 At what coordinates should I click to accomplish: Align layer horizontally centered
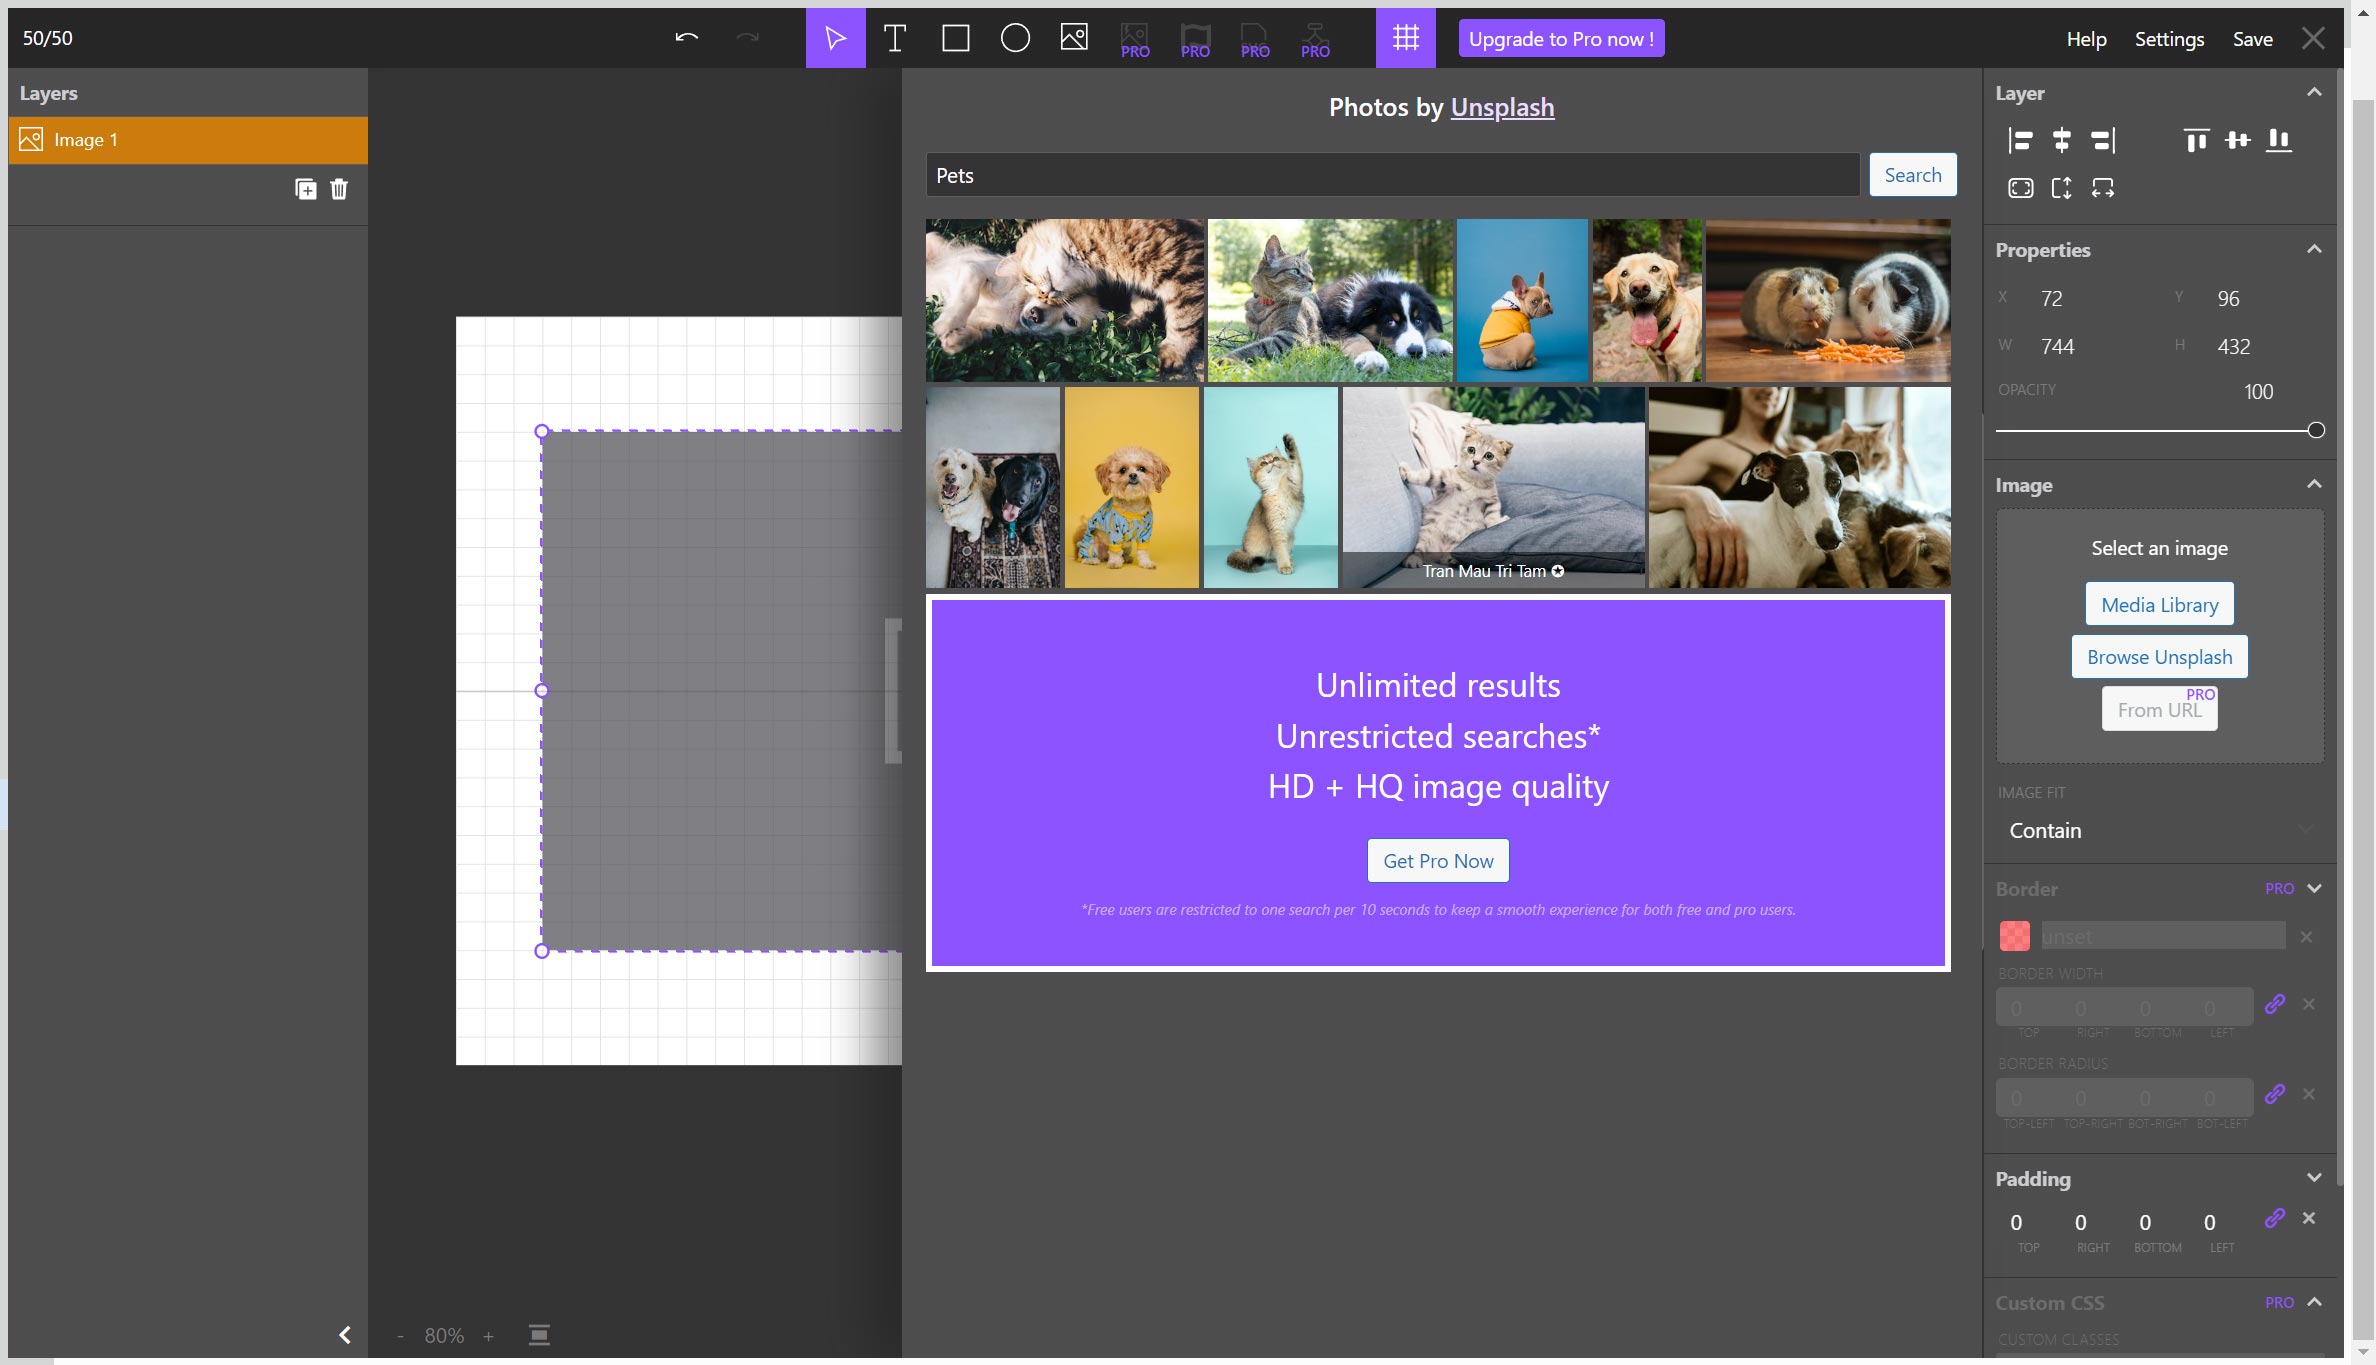point(2061,140)
